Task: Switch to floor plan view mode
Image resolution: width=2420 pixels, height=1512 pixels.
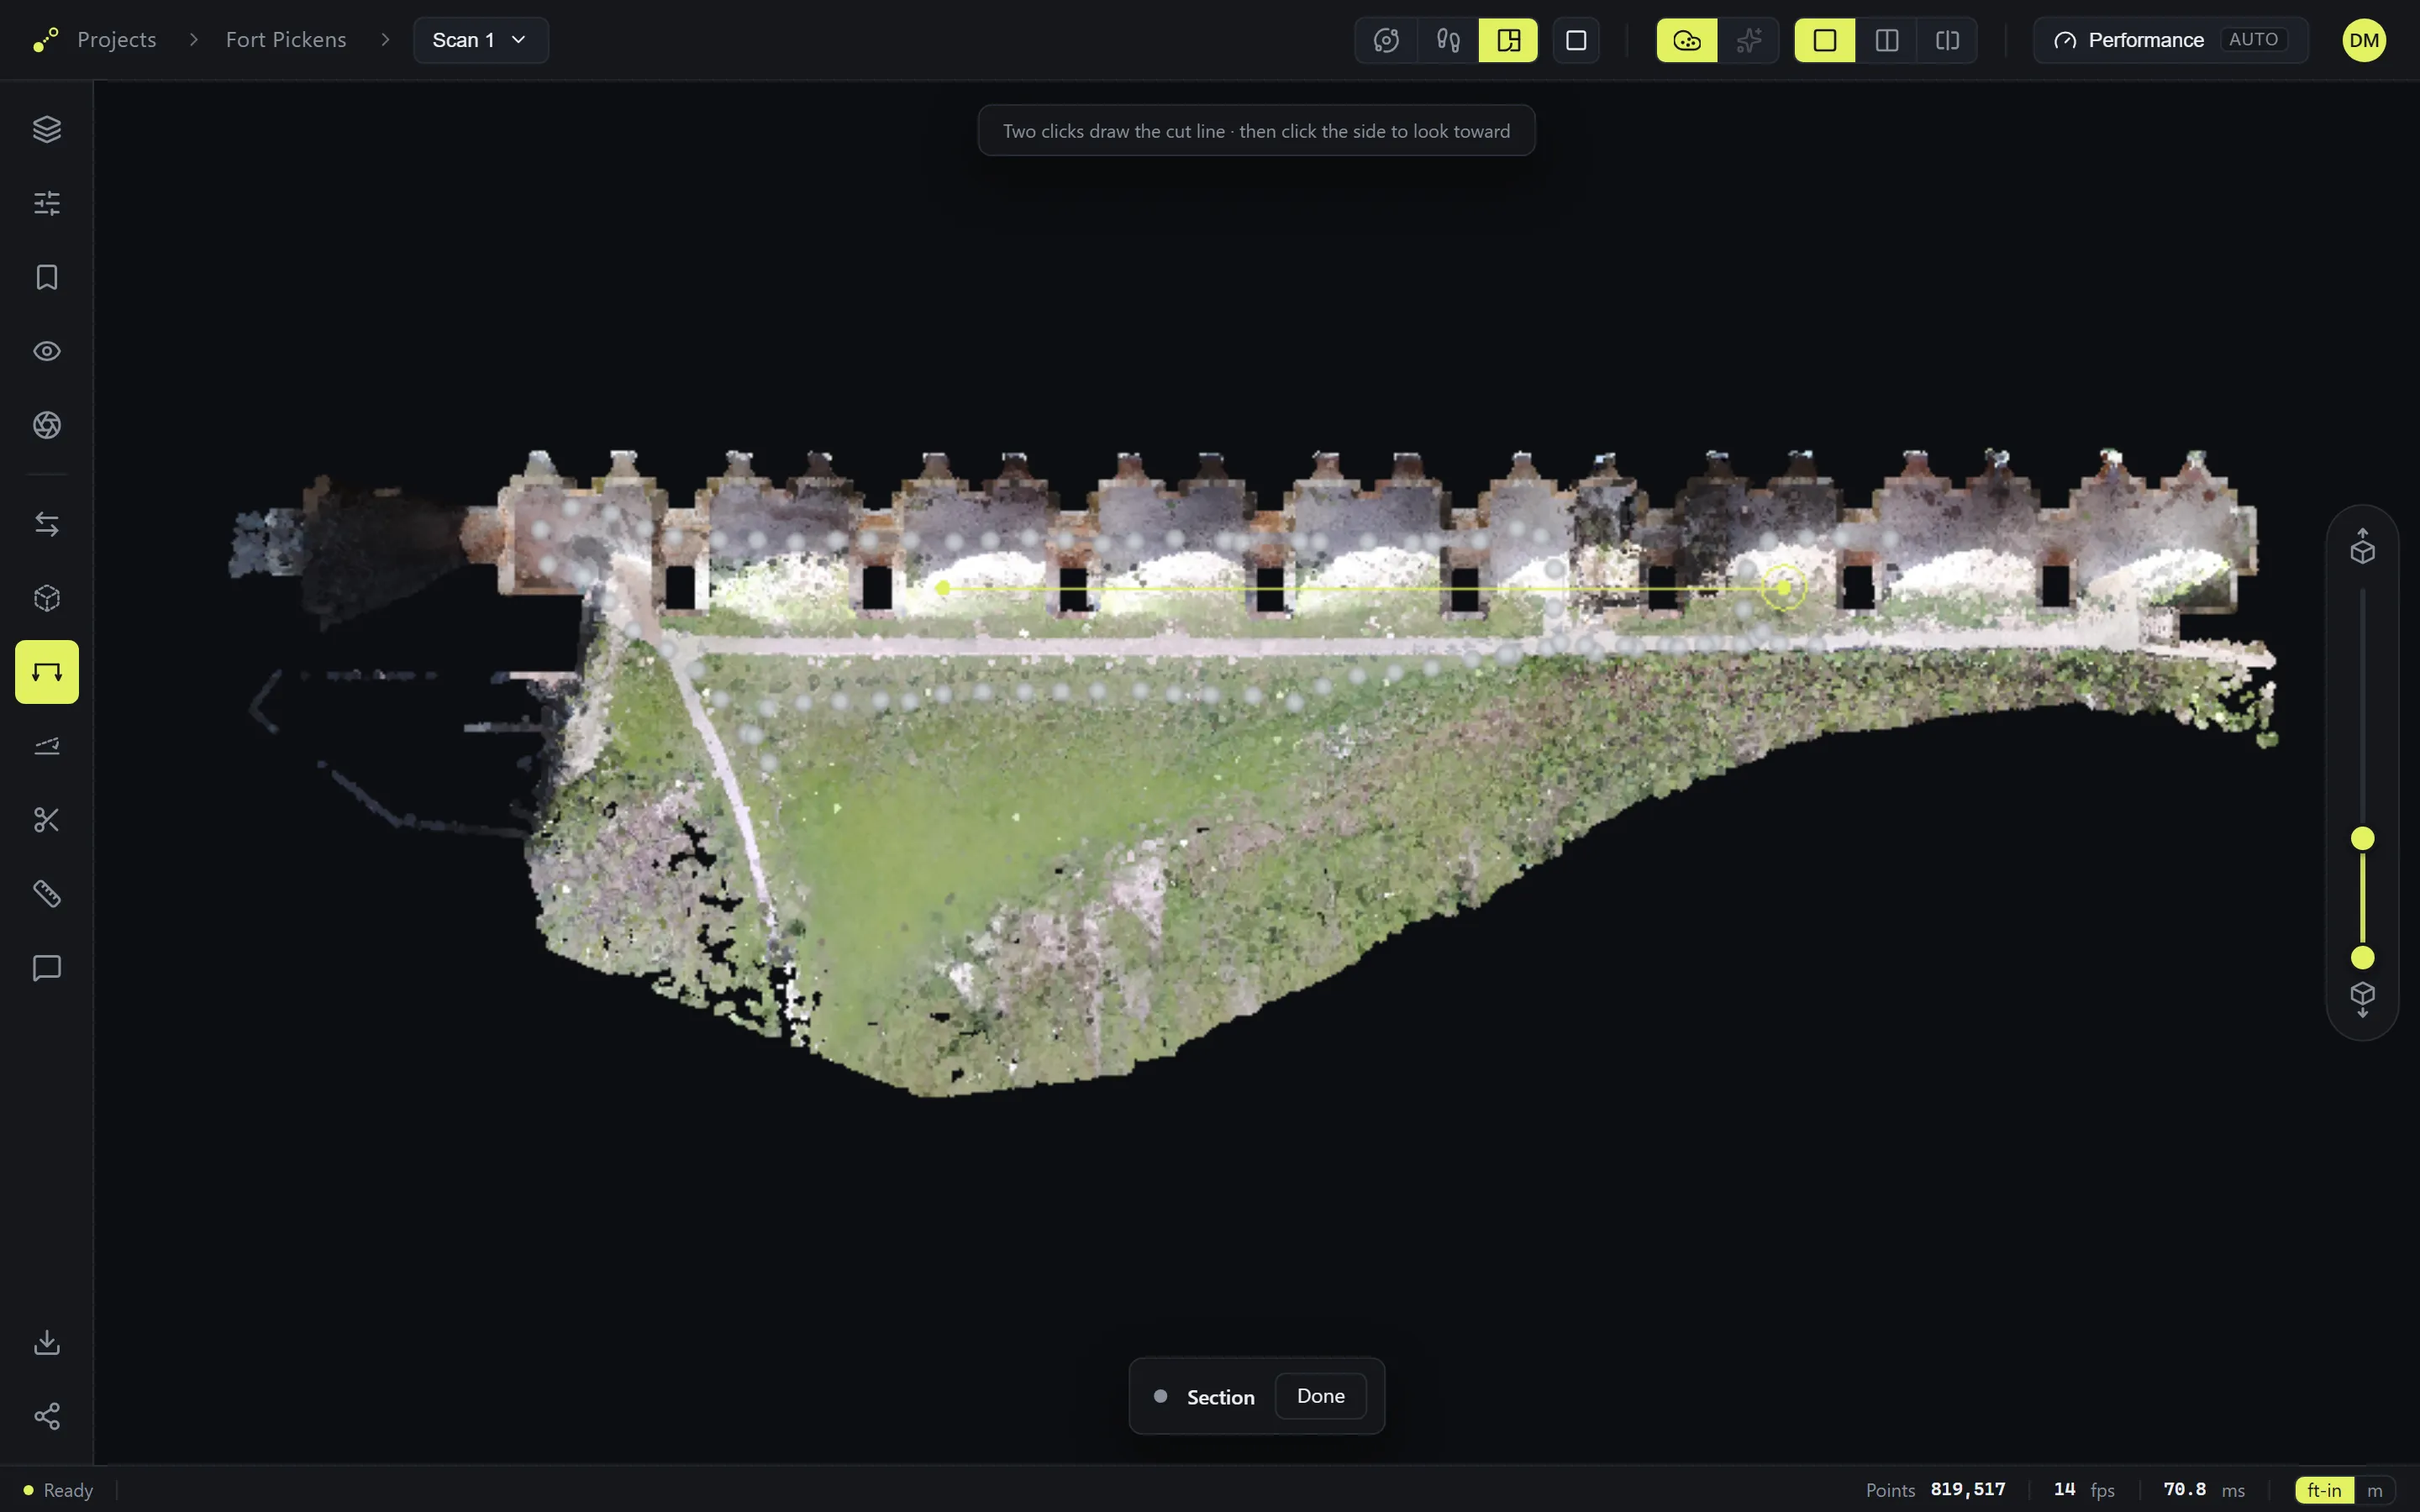Action: 1508,40
